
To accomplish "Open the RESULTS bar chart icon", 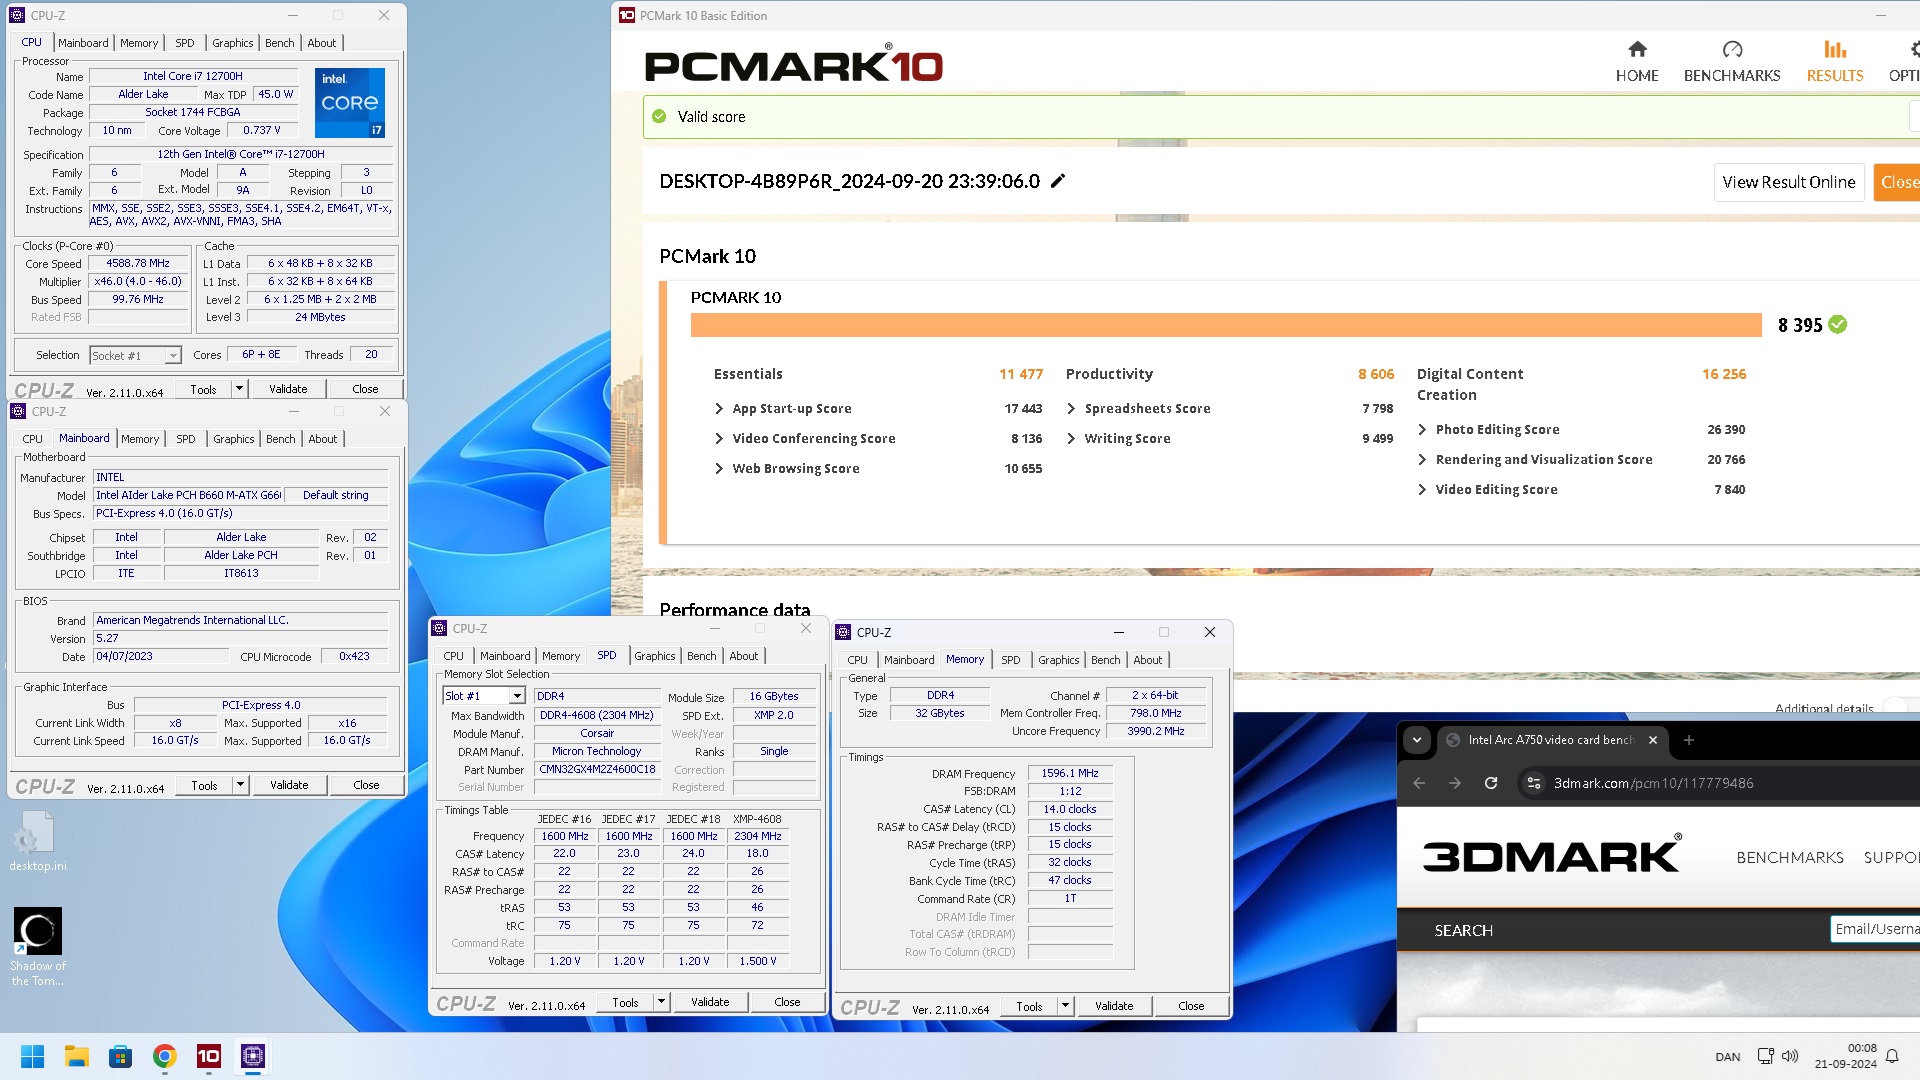I will click(1835, 49).
